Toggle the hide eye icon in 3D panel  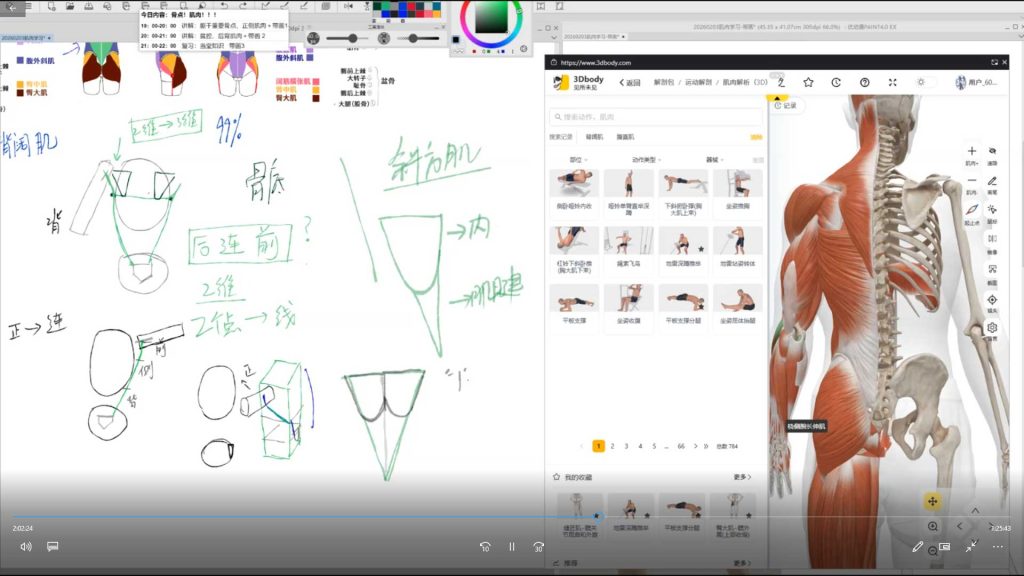click(992, 152)
